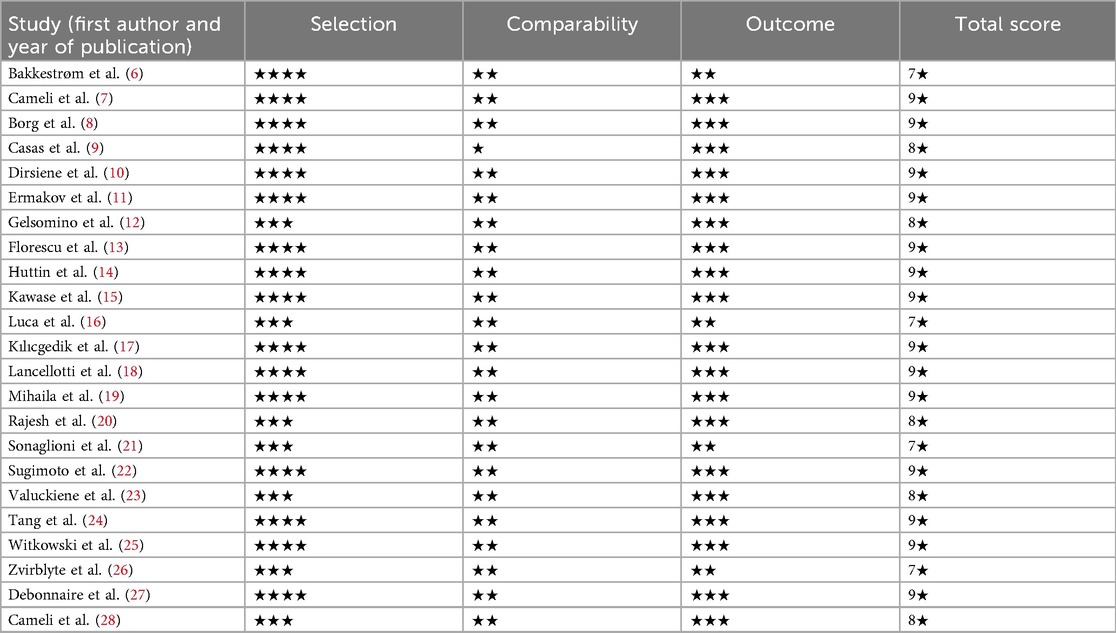The image size is (1116, 633).
Task: Click Outcome stars in Zvirblyte et al. row
Action: tap(703, 570)
